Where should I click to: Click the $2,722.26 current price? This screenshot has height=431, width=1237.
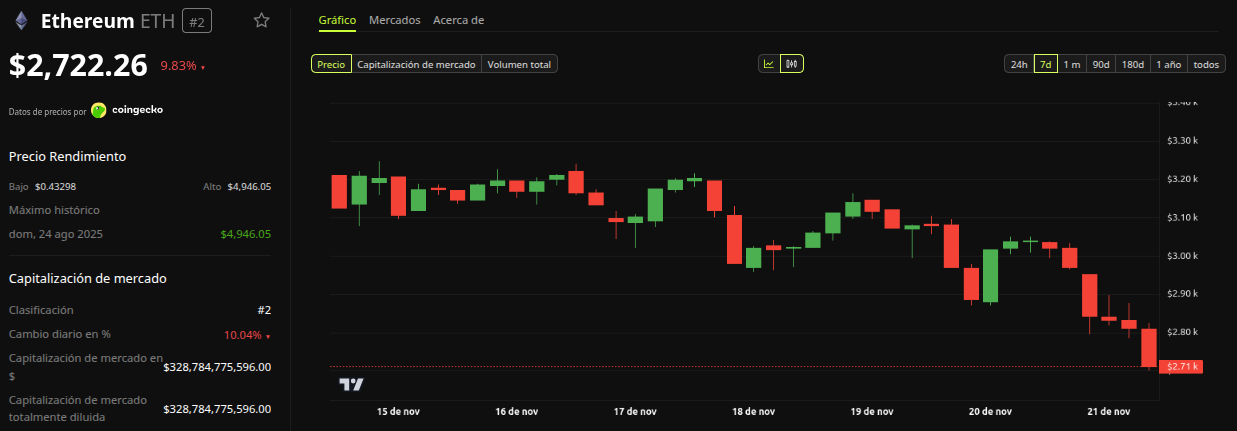pos(78,65)
